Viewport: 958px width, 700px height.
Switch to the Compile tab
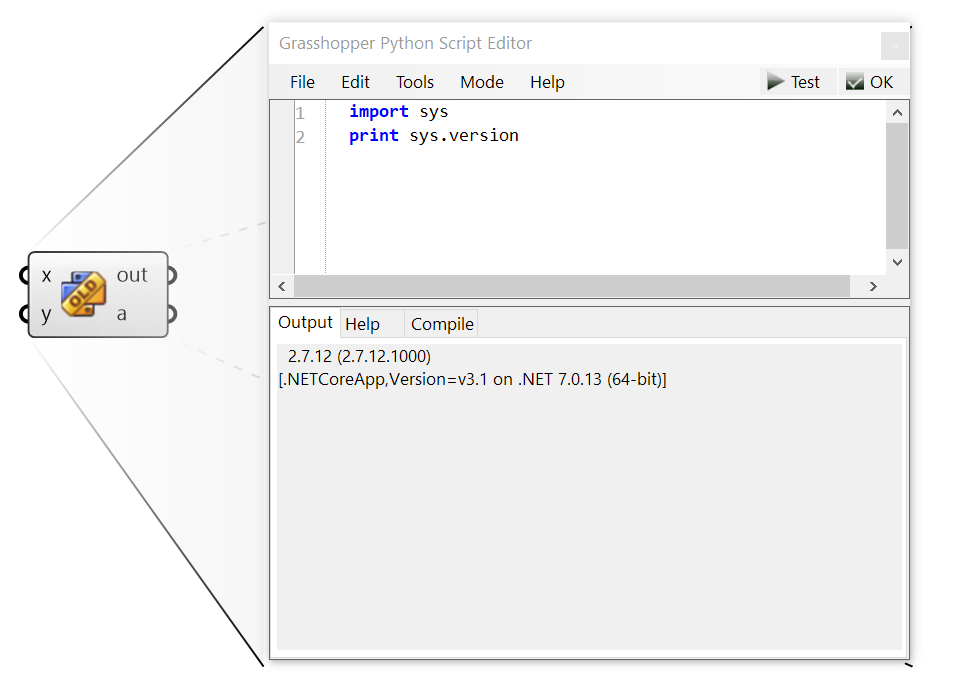click(441, 324)
